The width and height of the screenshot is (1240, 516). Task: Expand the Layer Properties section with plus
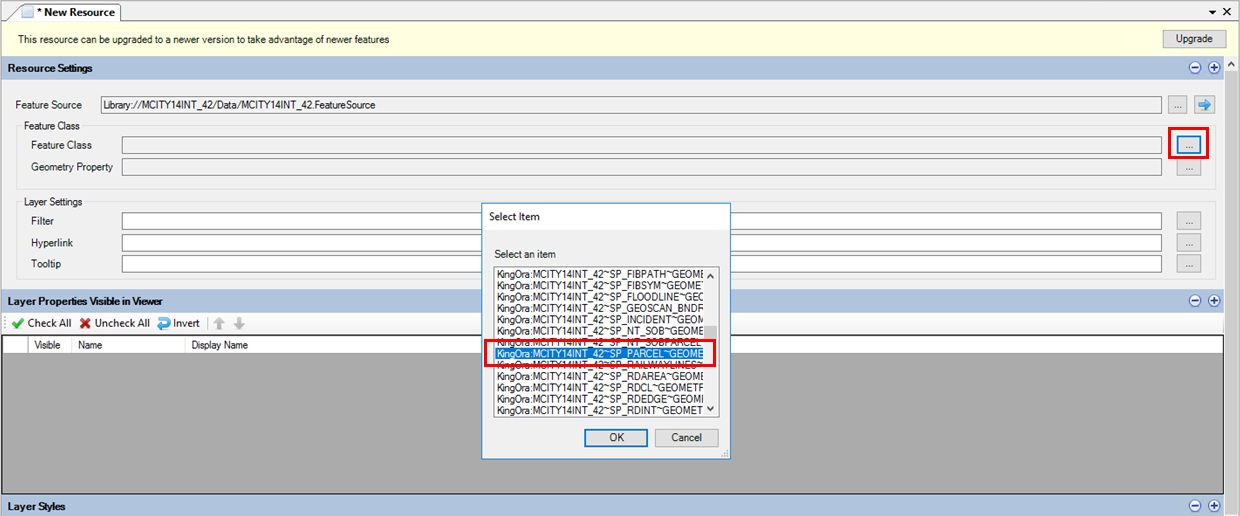[1214, 301]
